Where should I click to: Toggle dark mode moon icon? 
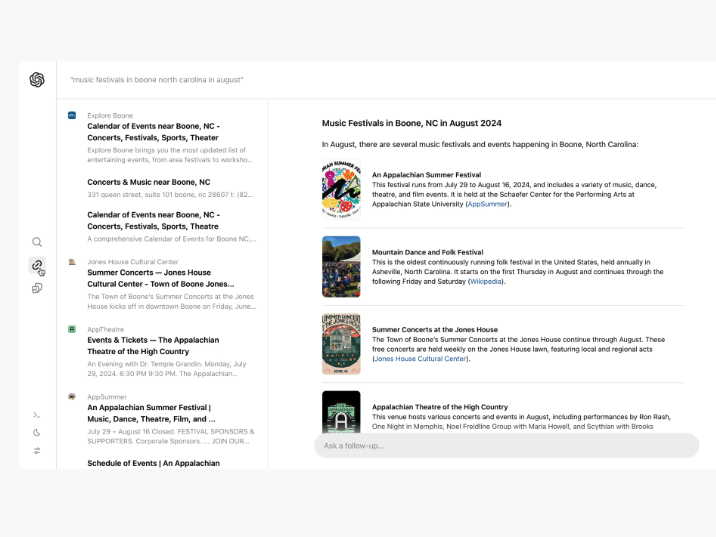[x=37, y=432]
